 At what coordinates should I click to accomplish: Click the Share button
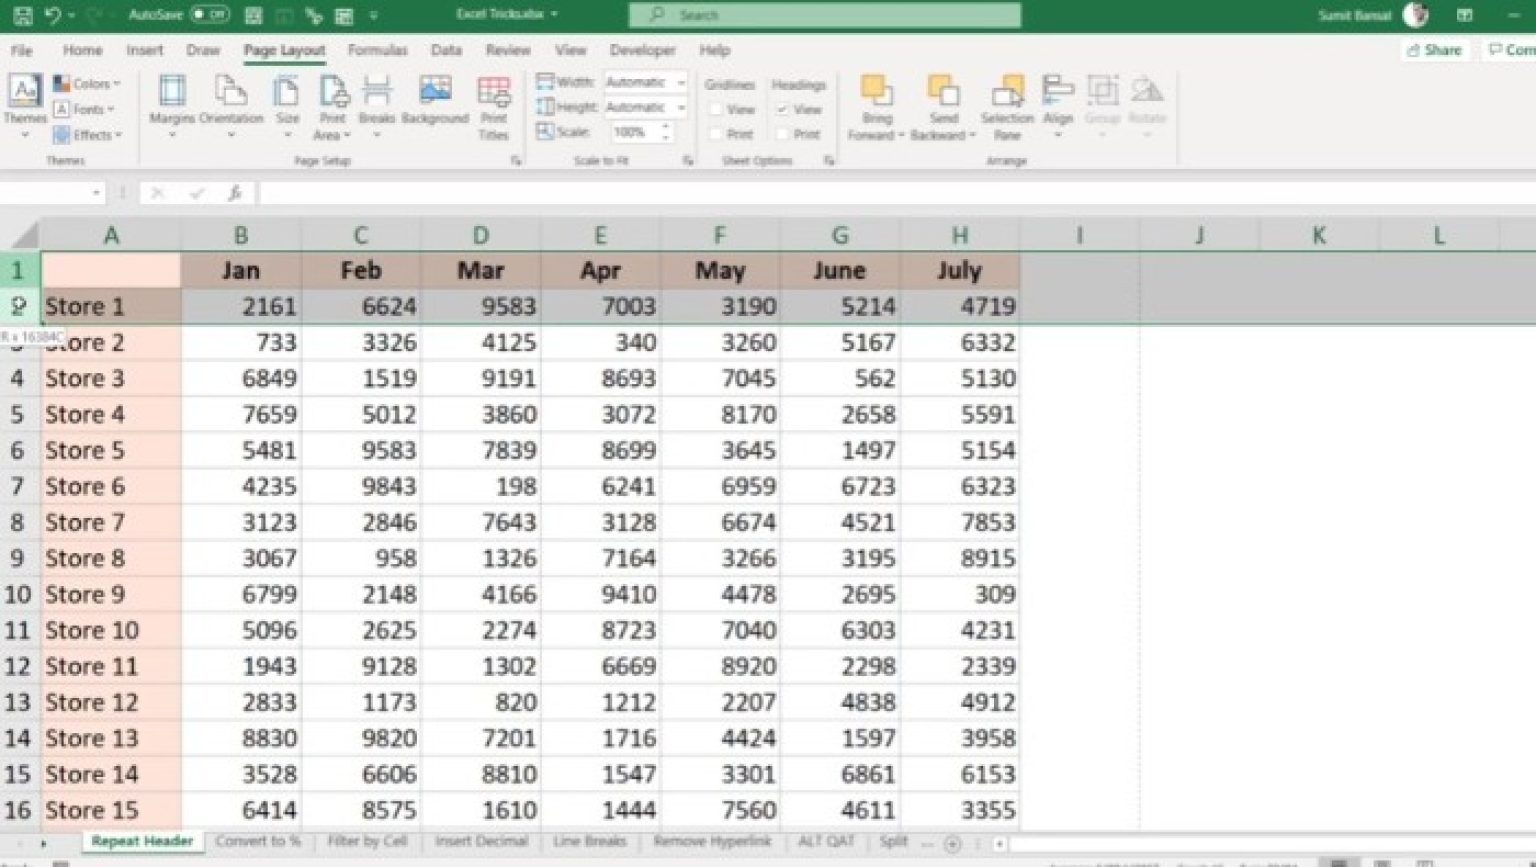[x=1435, y=49]
